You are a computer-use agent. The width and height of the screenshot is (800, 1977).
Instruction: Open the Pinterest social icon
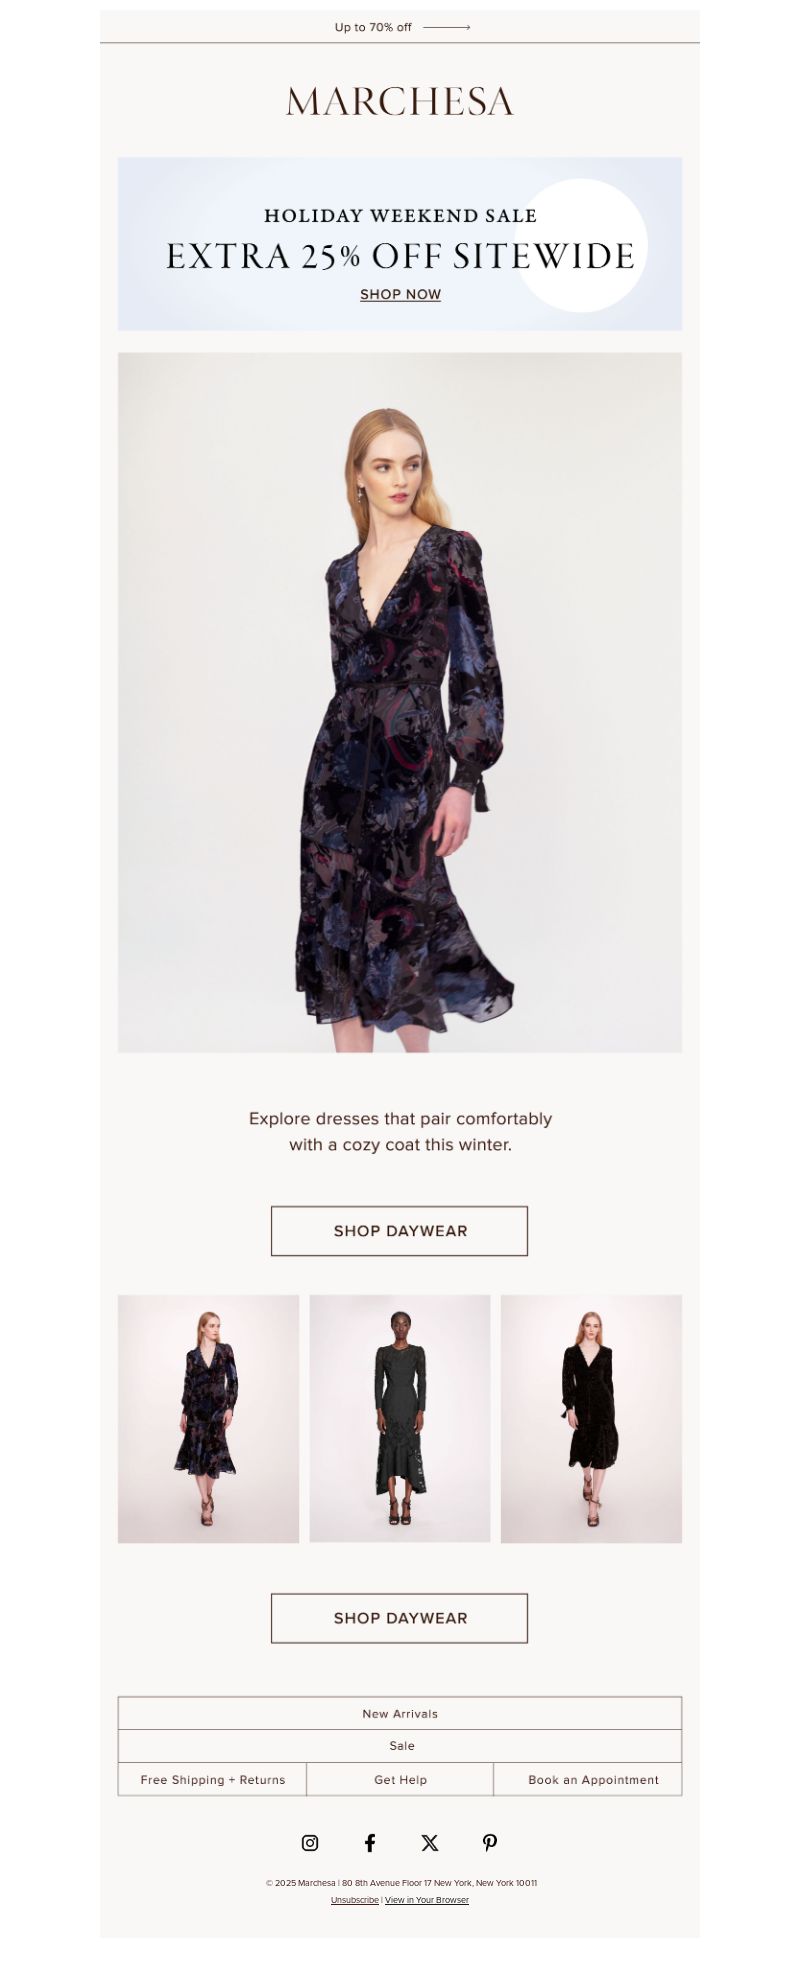(x=490, y=1842)
